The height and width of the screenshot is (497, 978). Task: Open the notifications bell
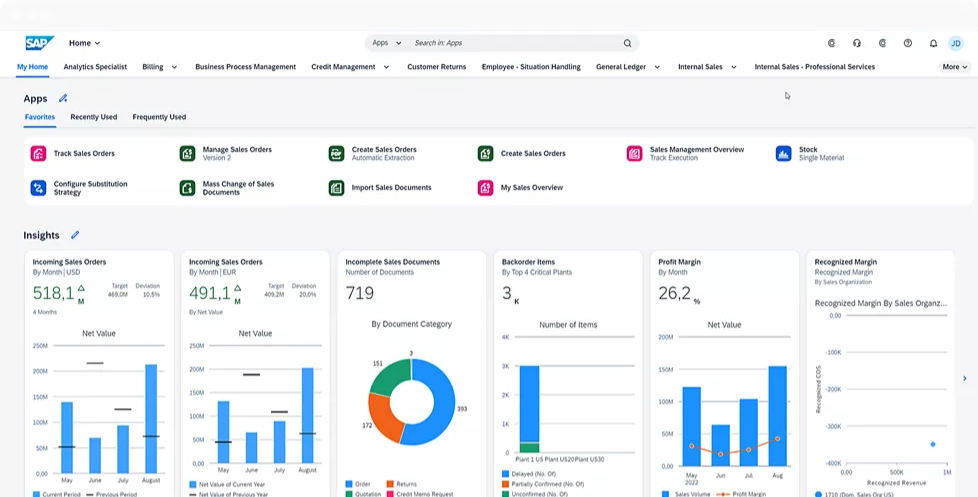pyautogui.click(x=933, y=43)
